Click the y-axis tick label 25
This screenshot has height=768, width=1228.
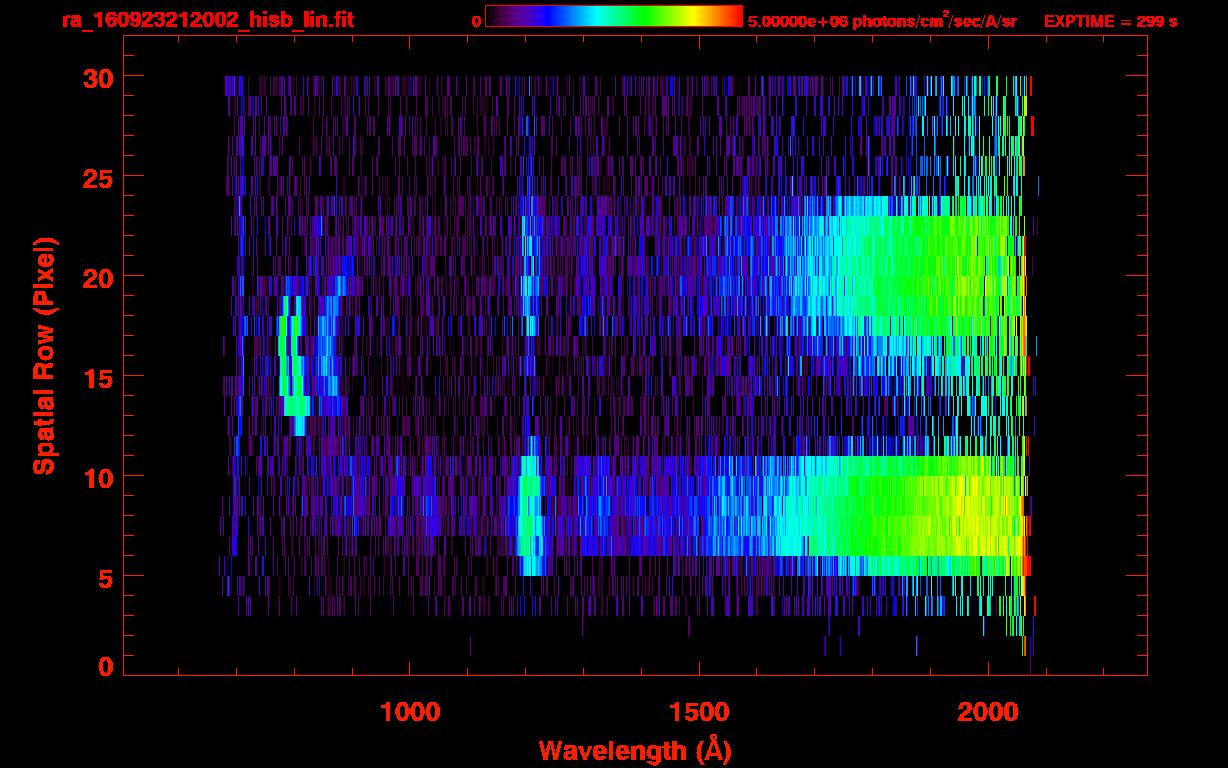point(98,177)
